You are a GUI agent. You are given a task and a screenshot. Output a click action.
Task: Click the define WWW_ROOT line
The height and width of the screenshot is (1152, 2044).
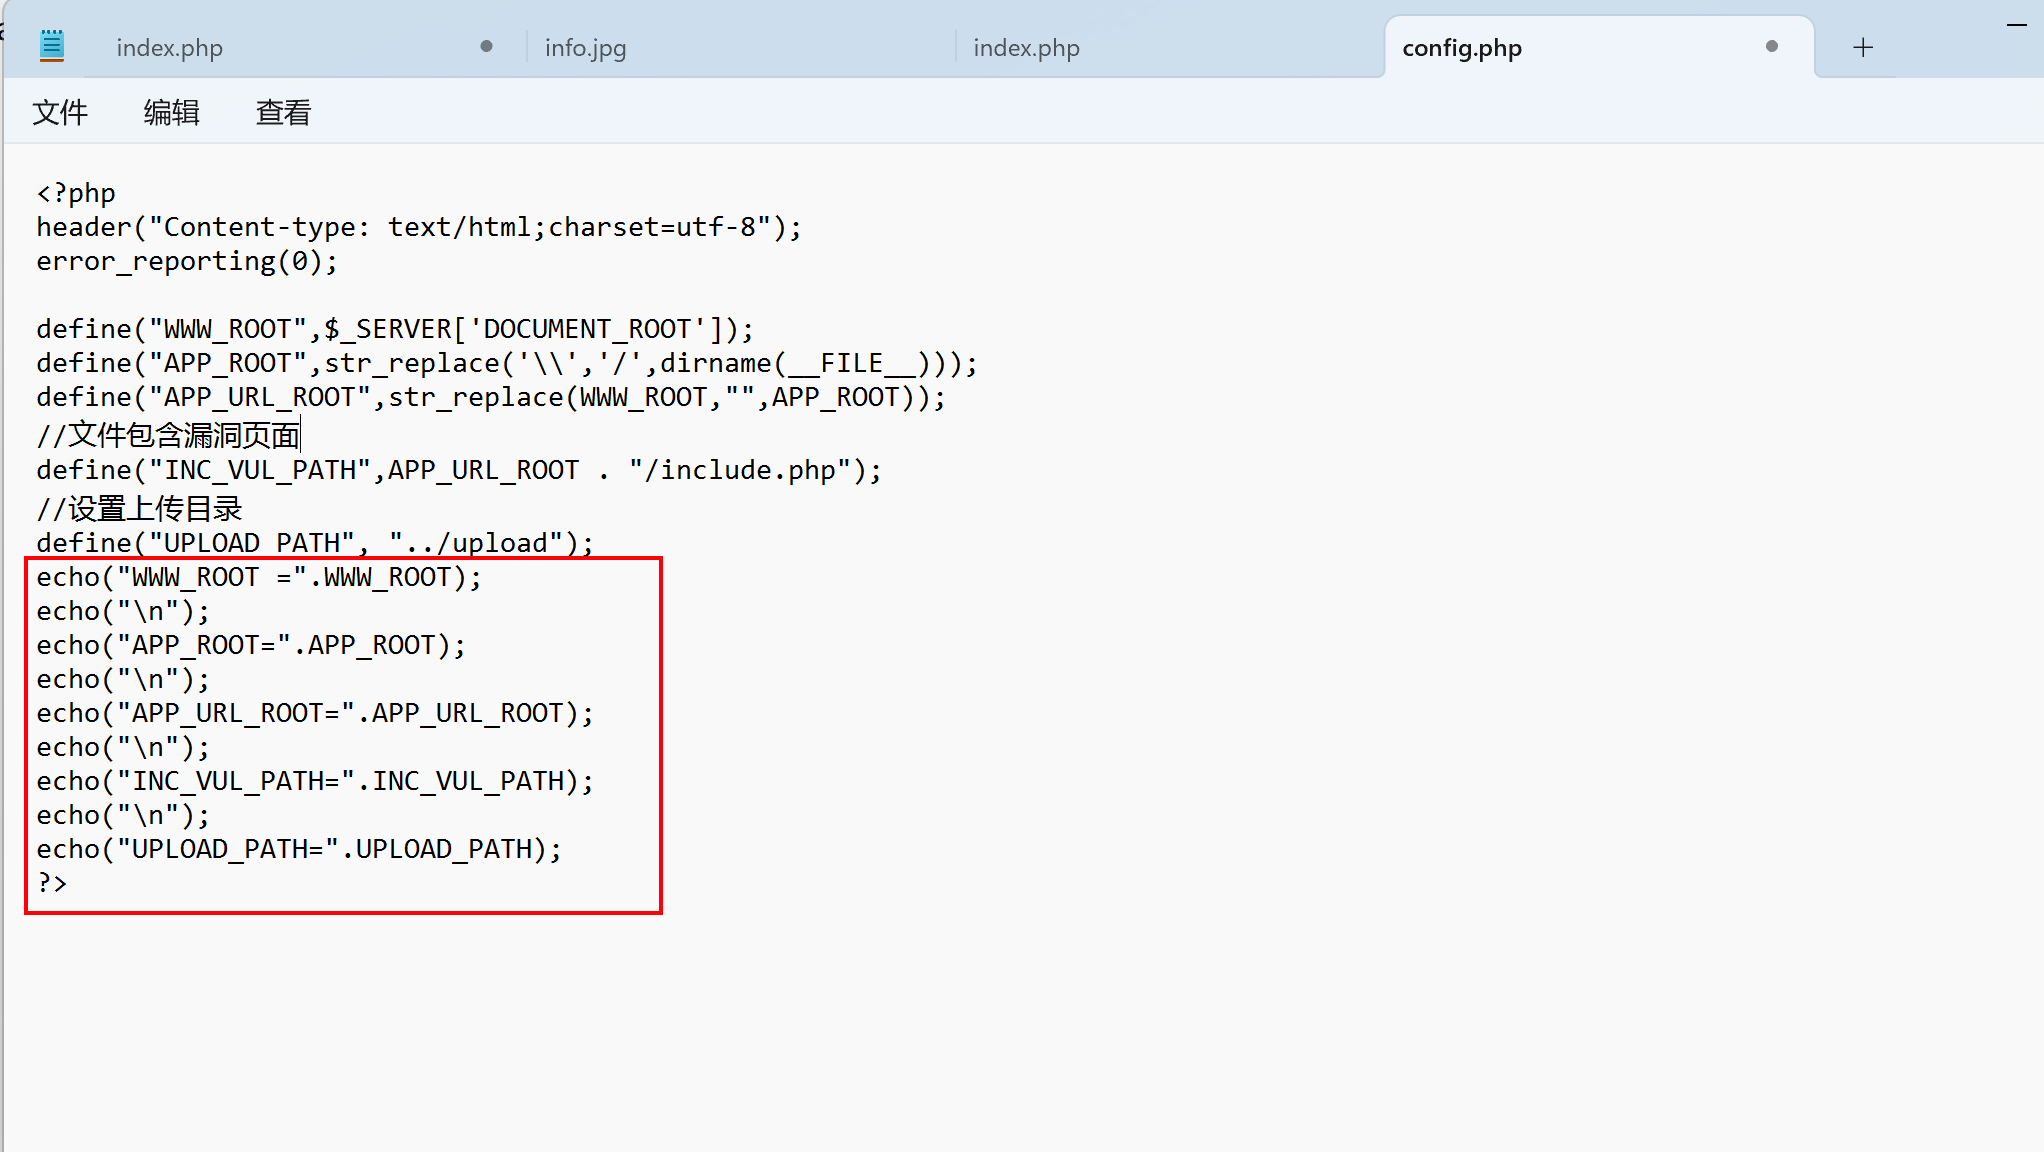click(x=395, y=329)
